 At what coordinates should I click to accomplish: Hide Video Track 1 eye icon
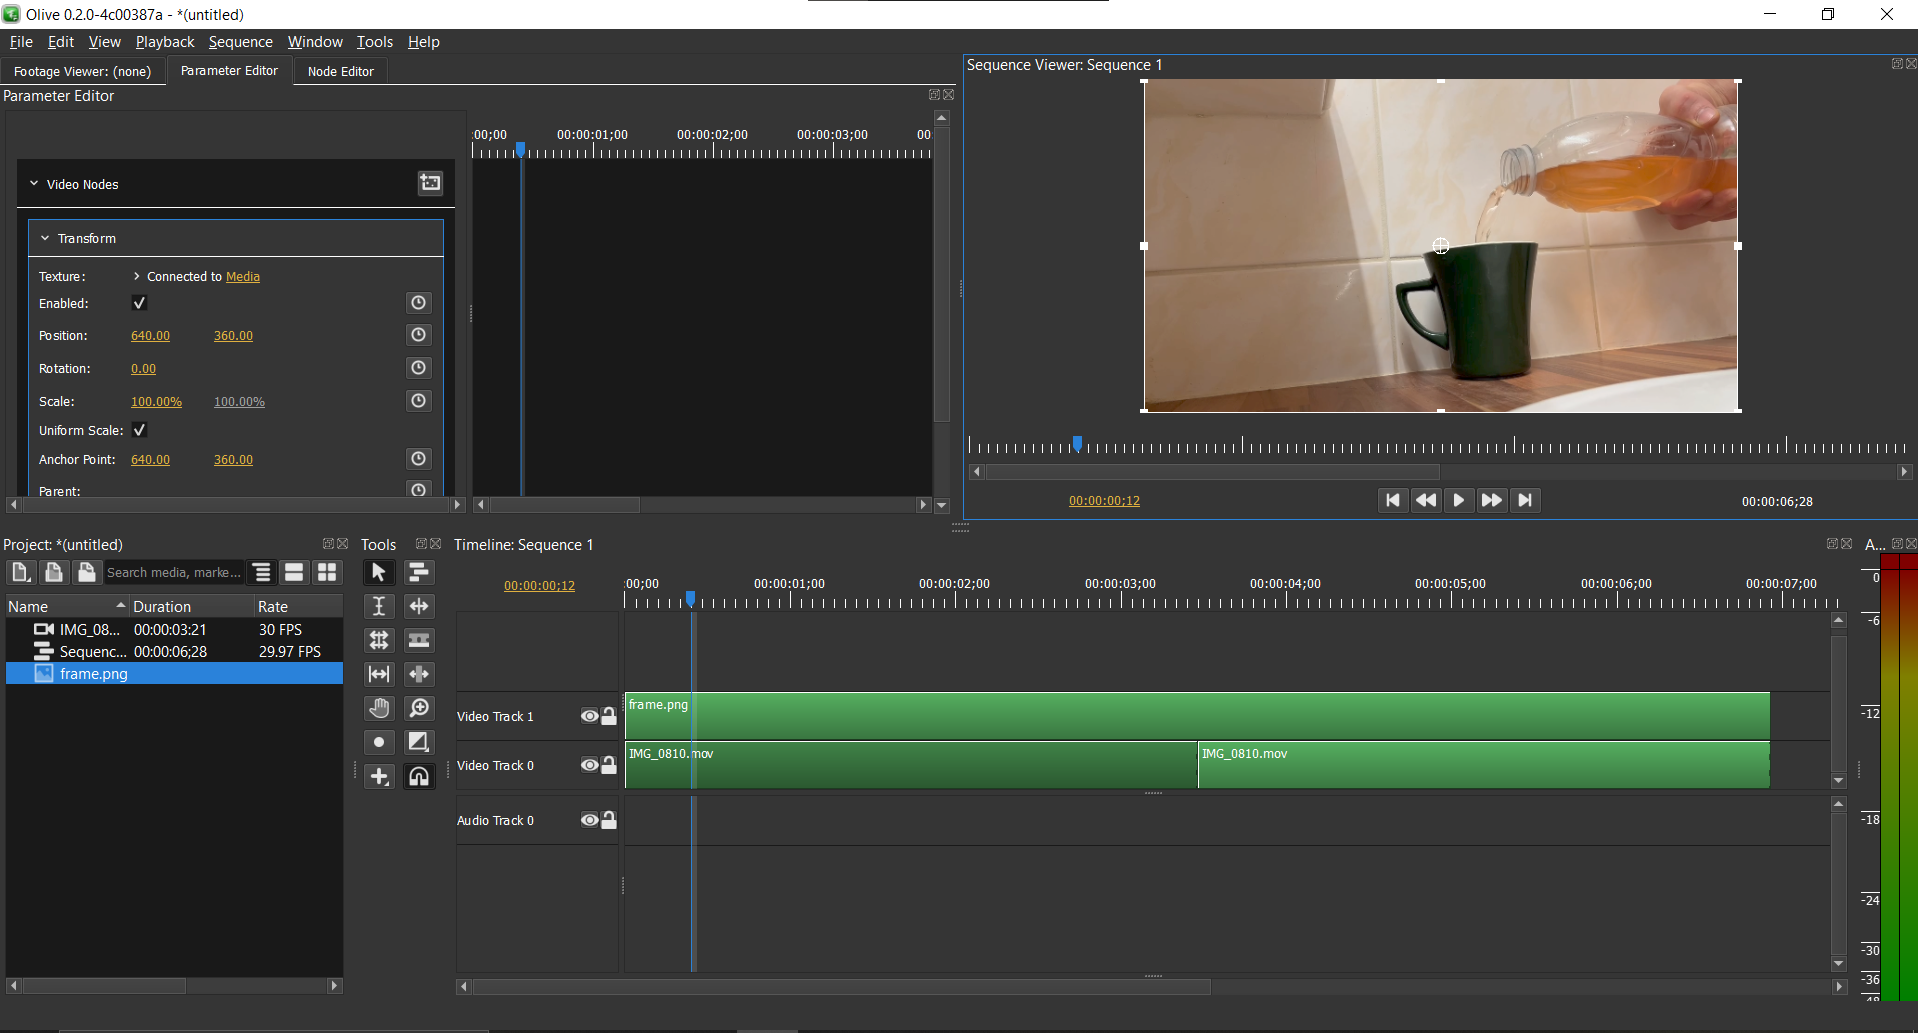point(590,716)
